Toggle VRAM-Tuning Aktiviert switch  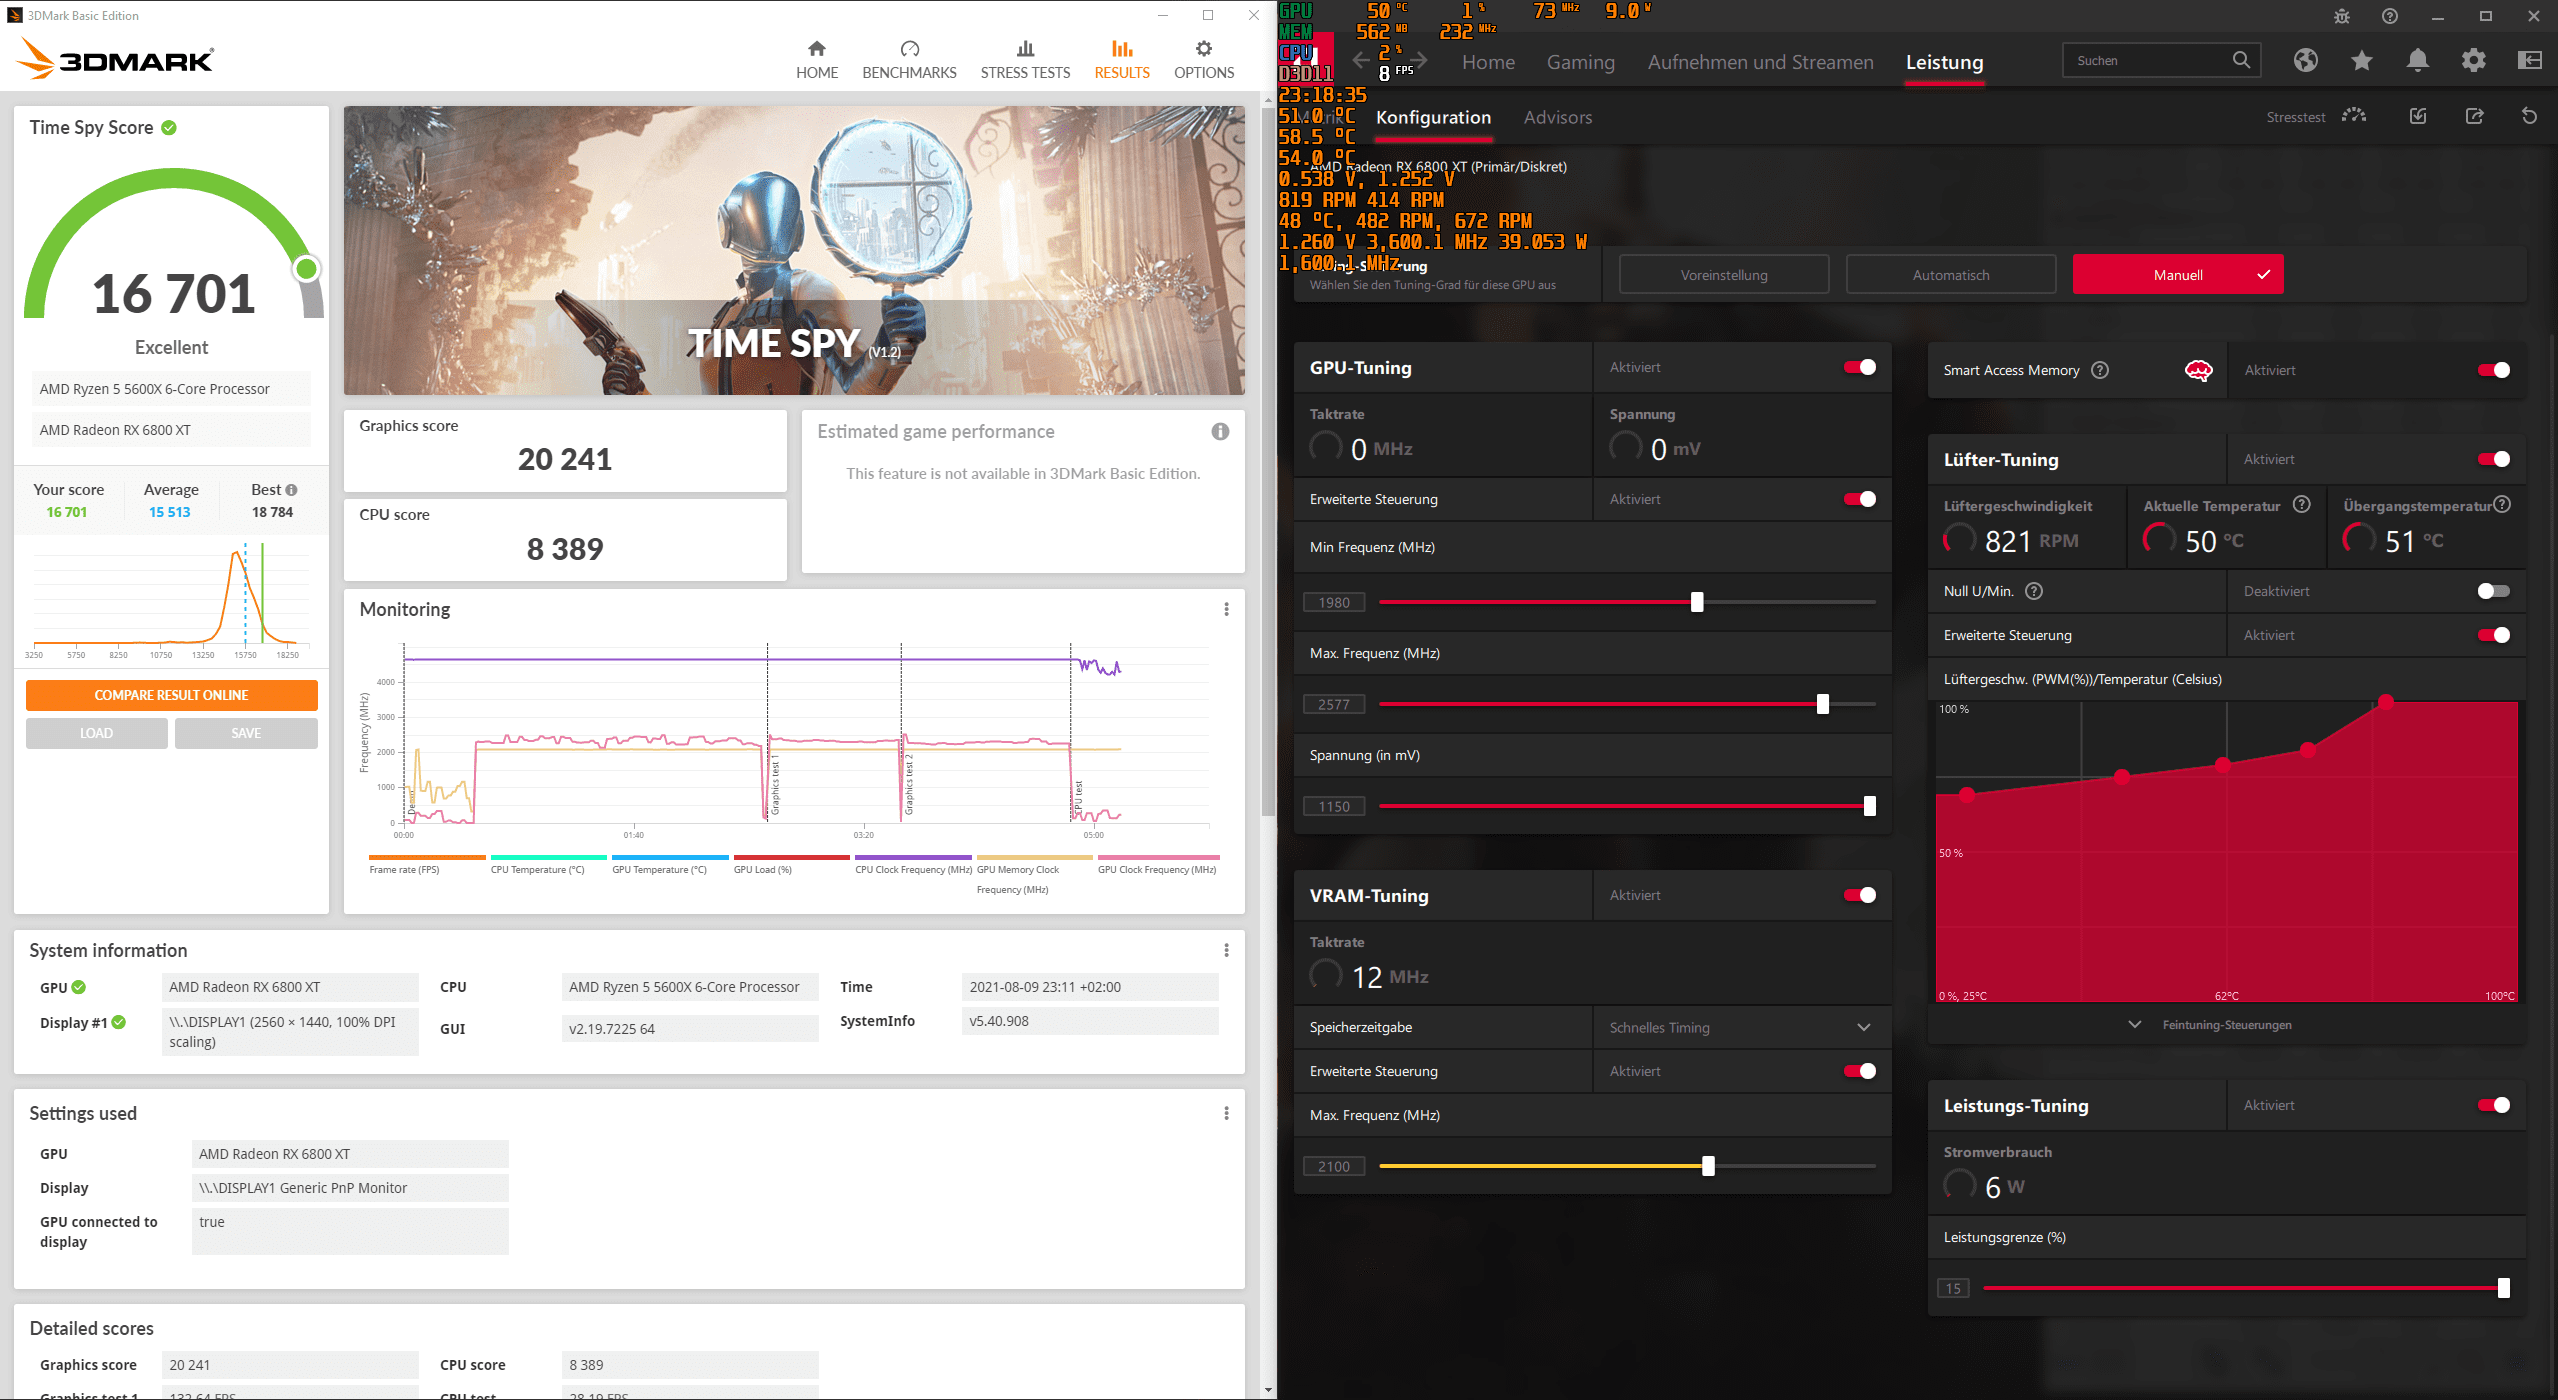tap(1860, 895)
